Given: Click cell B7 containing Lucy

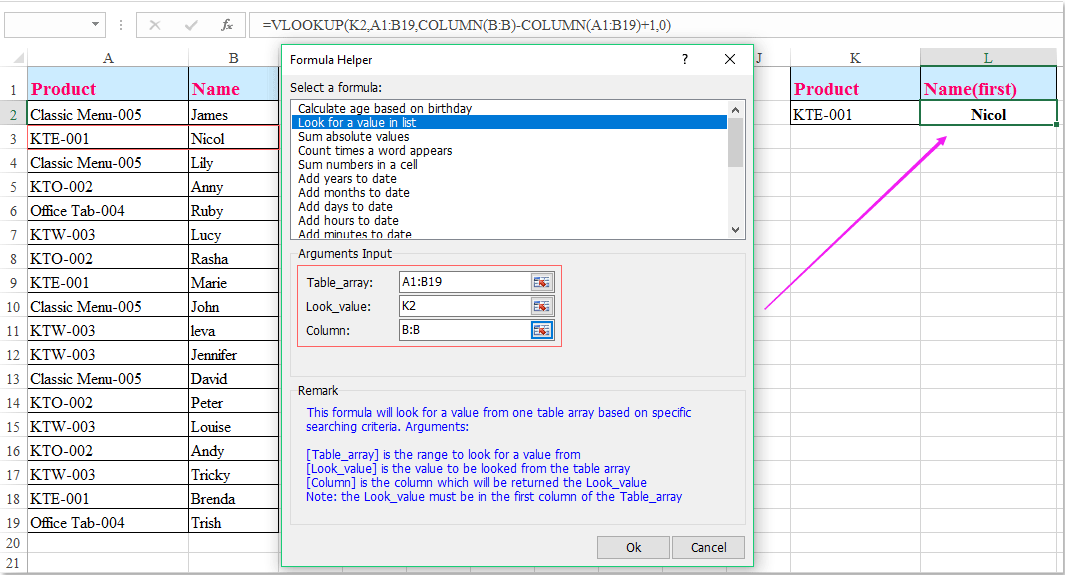Looking at the screenshot, I should 233,235.
